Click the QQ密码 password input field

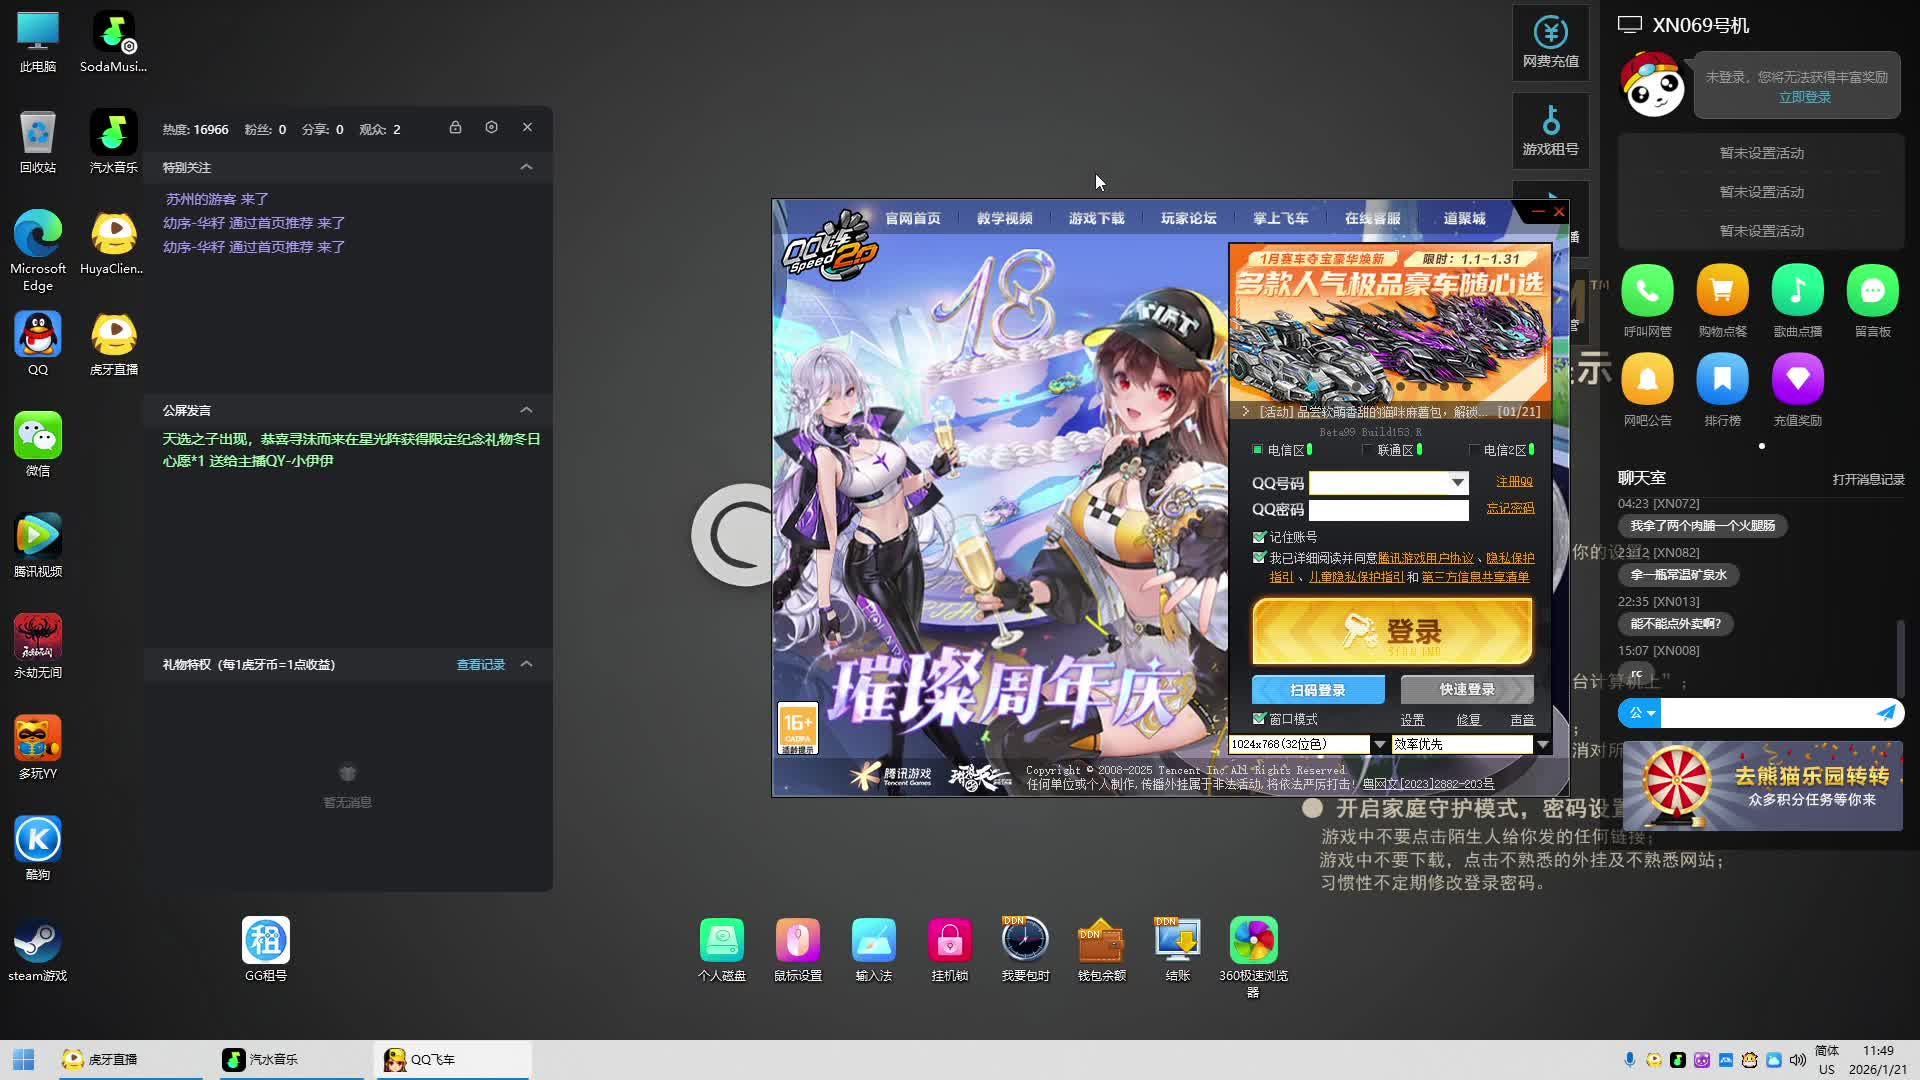1388,511
